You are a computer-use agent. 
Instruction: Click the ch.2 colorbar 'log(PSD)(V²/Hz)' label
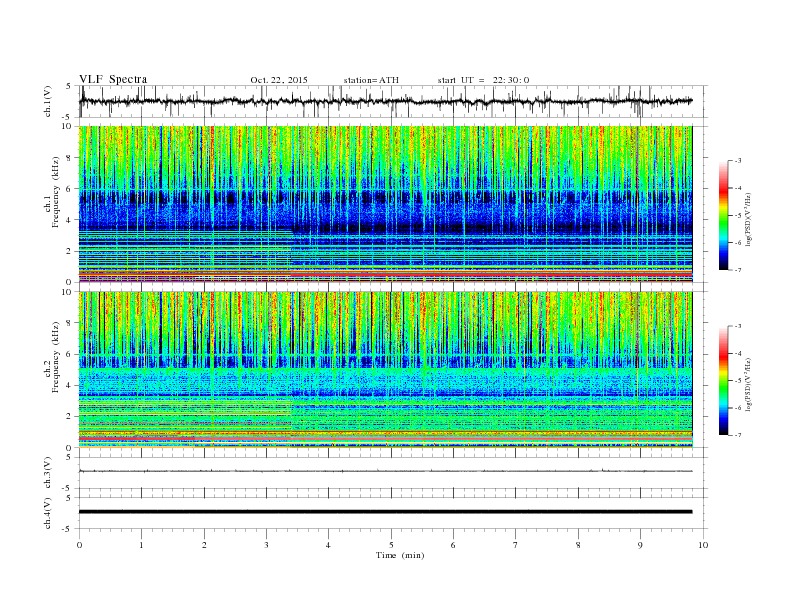[x=748, y=384]
